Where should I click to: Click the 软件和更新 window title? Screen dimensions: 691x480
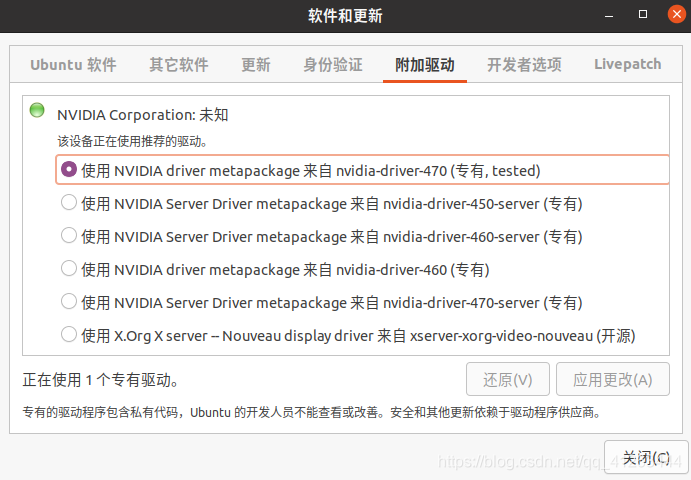coord(345,16)
